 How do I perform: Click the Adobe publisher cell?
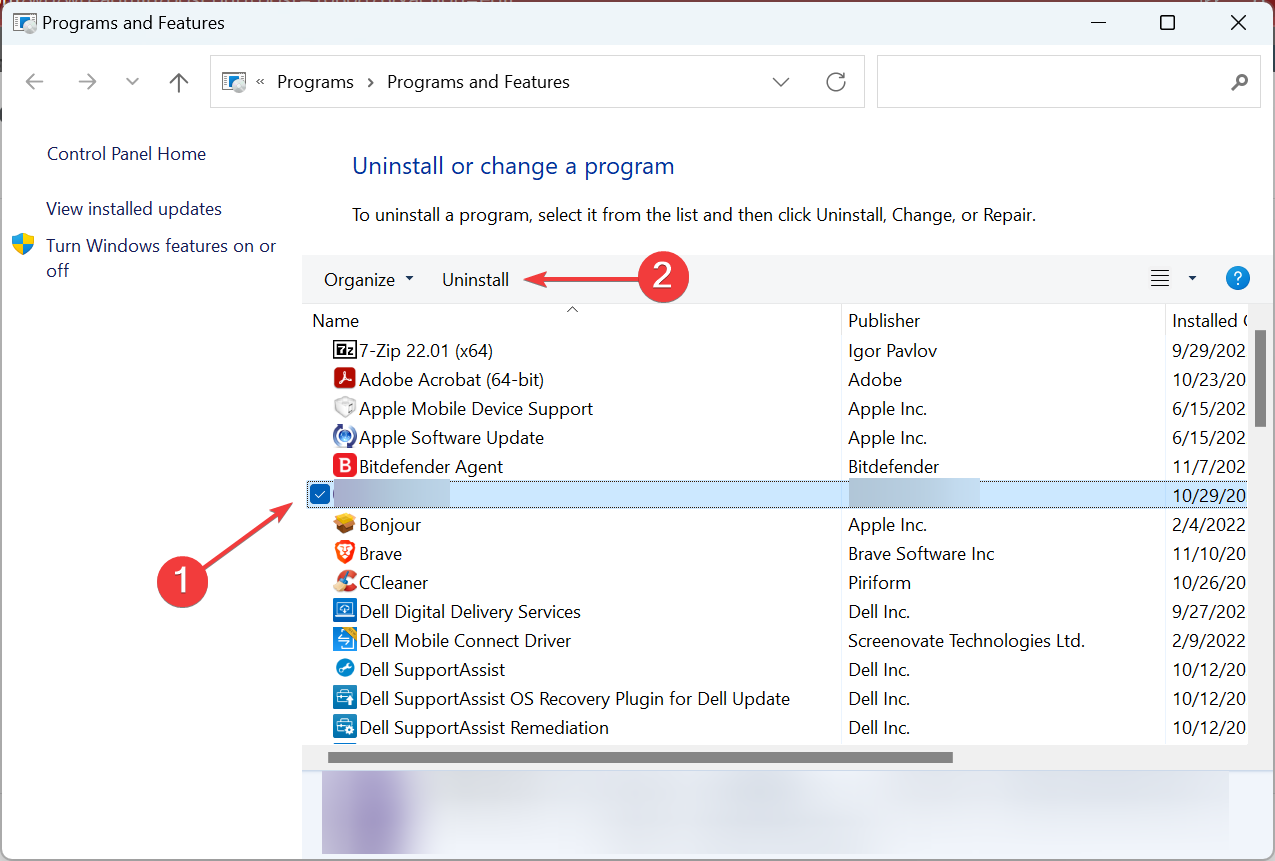coord(875,379)
